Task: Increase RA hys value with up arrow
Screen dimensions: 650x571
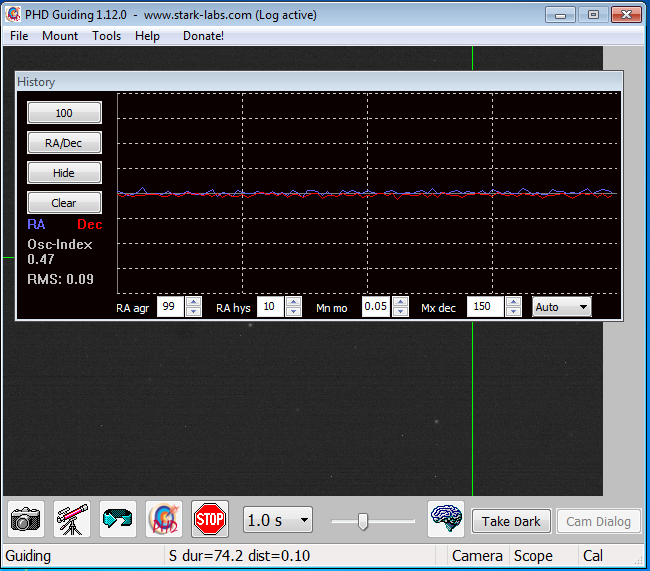Action: 293,302
